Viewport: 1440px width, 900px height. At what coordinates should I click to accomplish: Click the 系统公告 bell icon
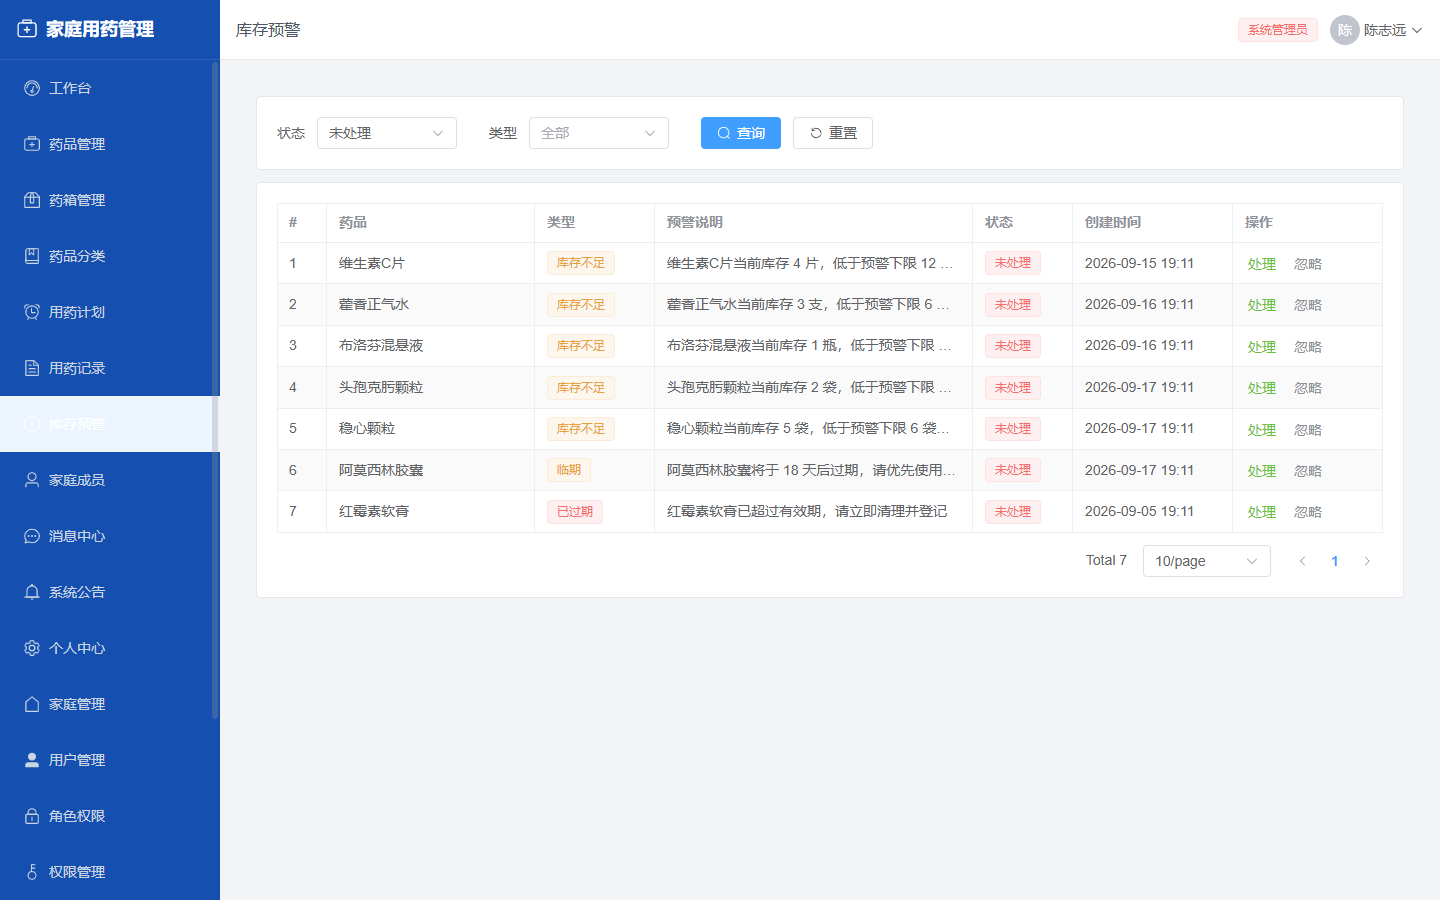click(32, 592)
